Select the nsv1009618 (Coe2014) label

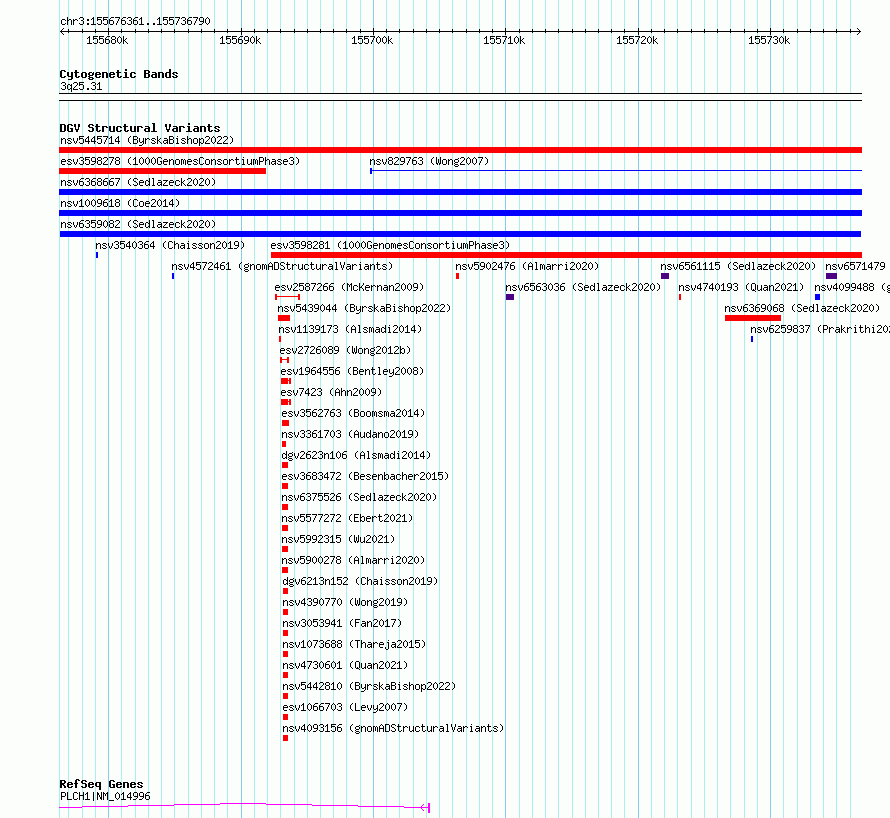[120, 203]
